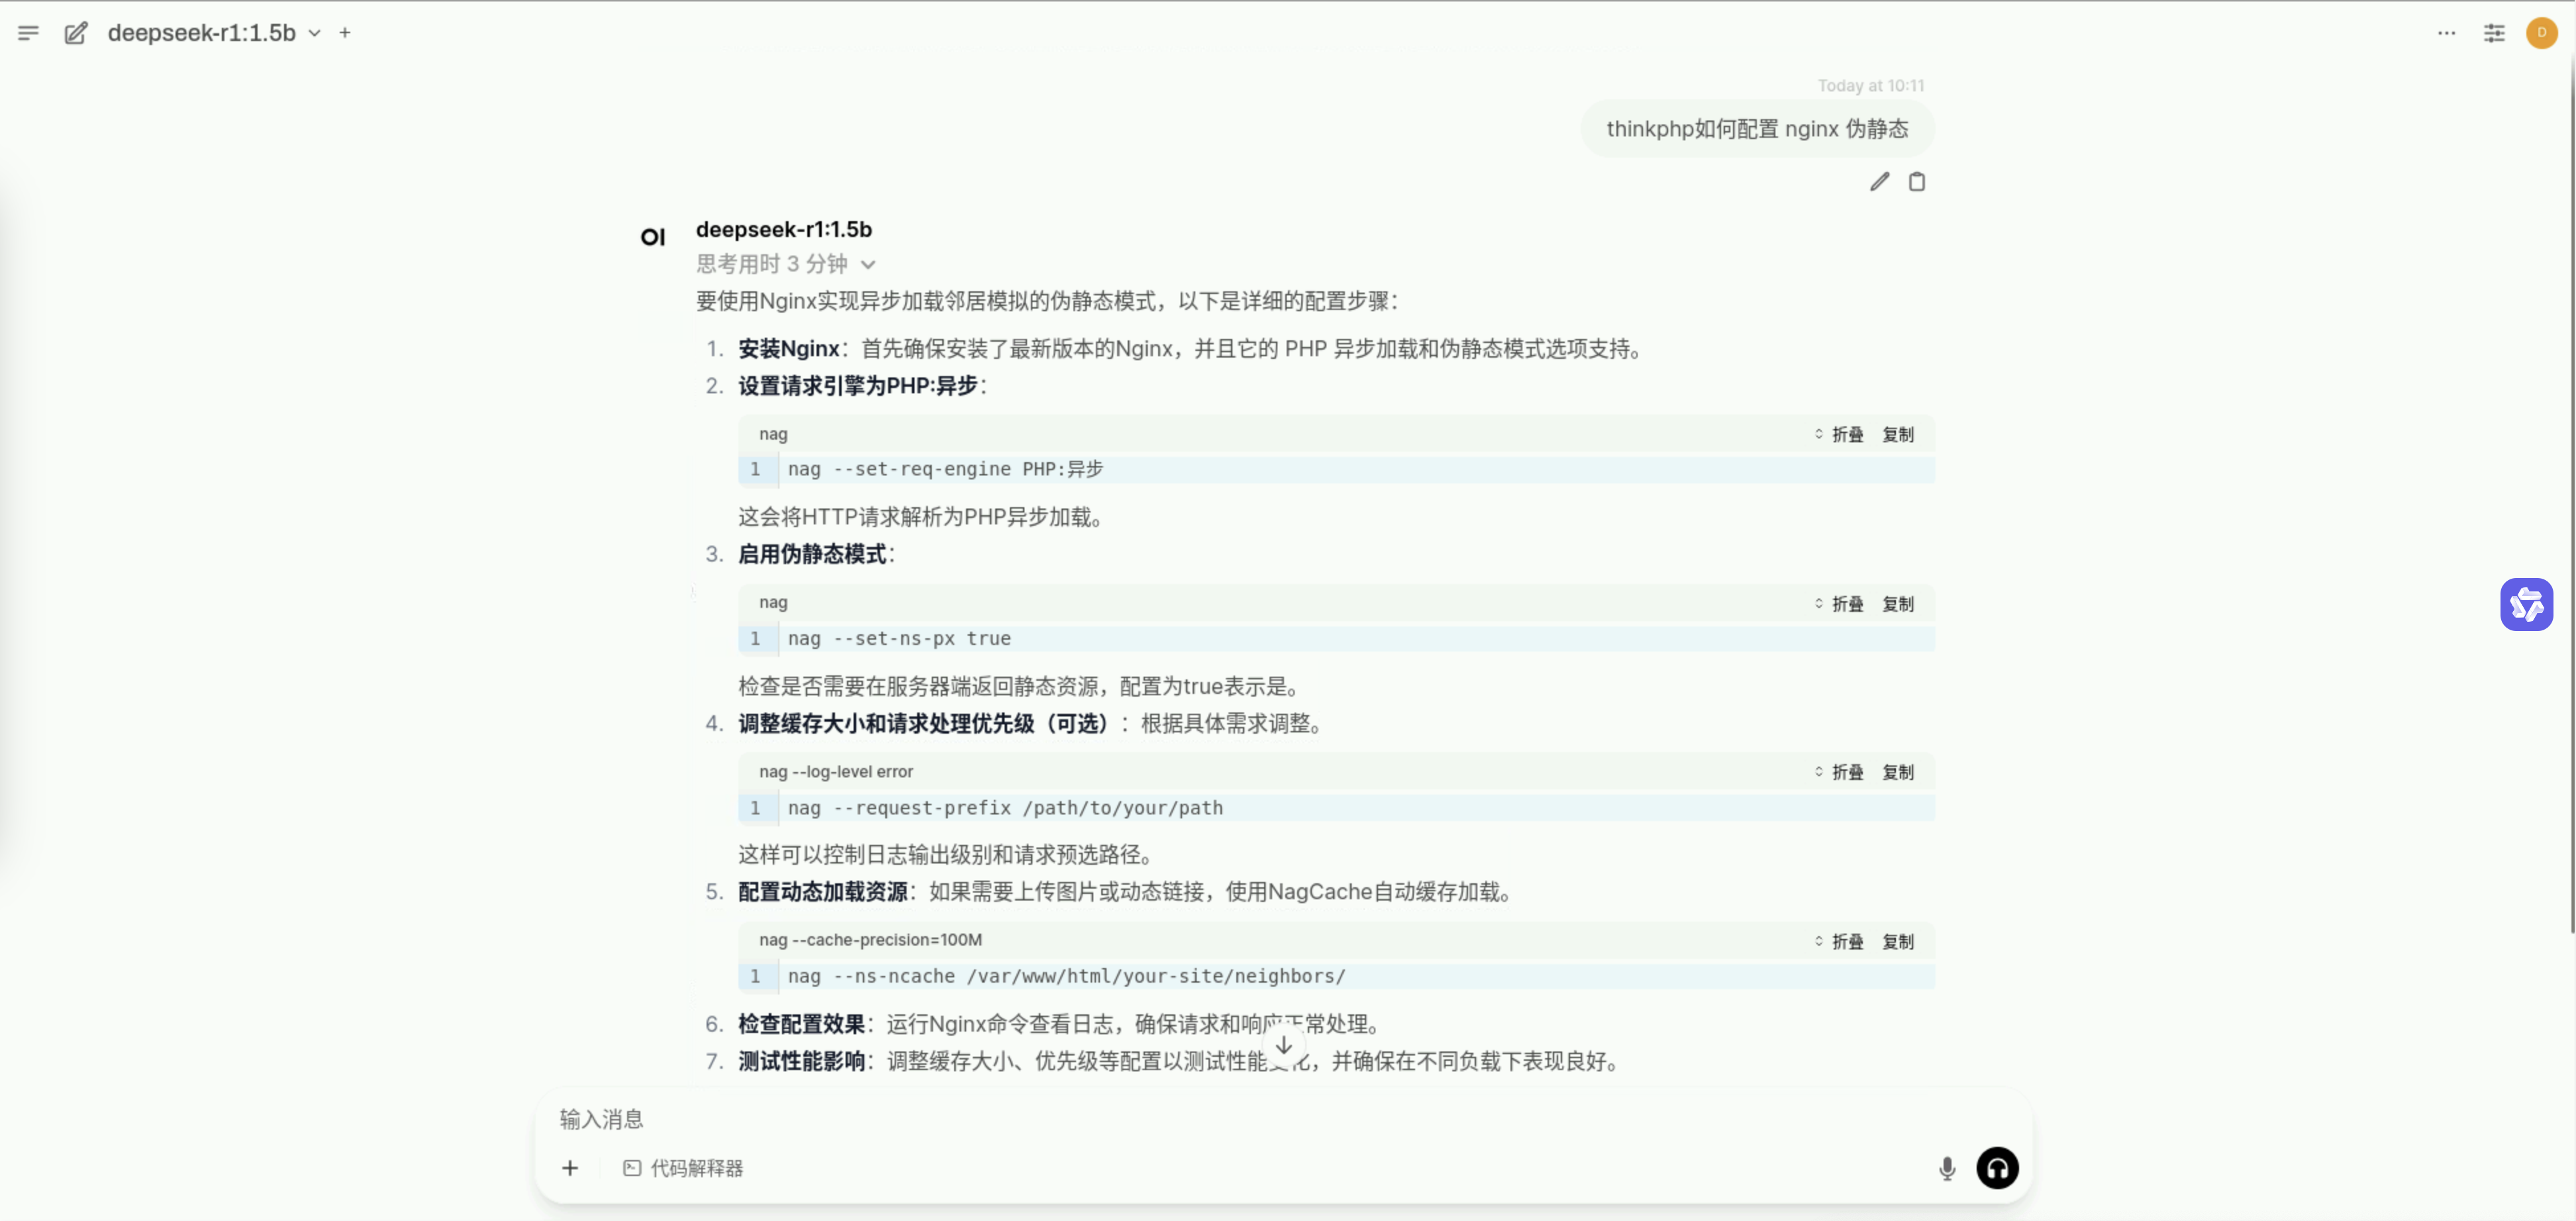Focus the 输入消息 message input field

coord(1284,1119)
